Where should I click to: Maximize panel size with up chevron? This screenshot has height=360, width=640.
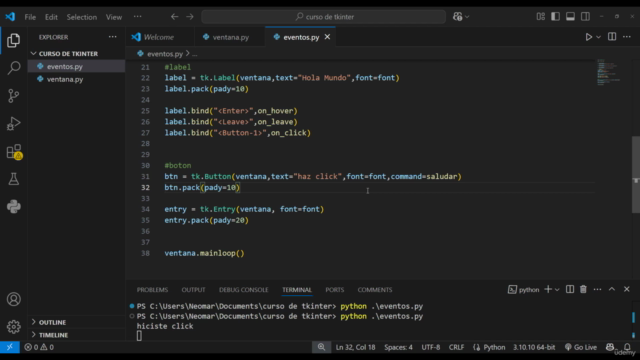(x=612, y=289)
